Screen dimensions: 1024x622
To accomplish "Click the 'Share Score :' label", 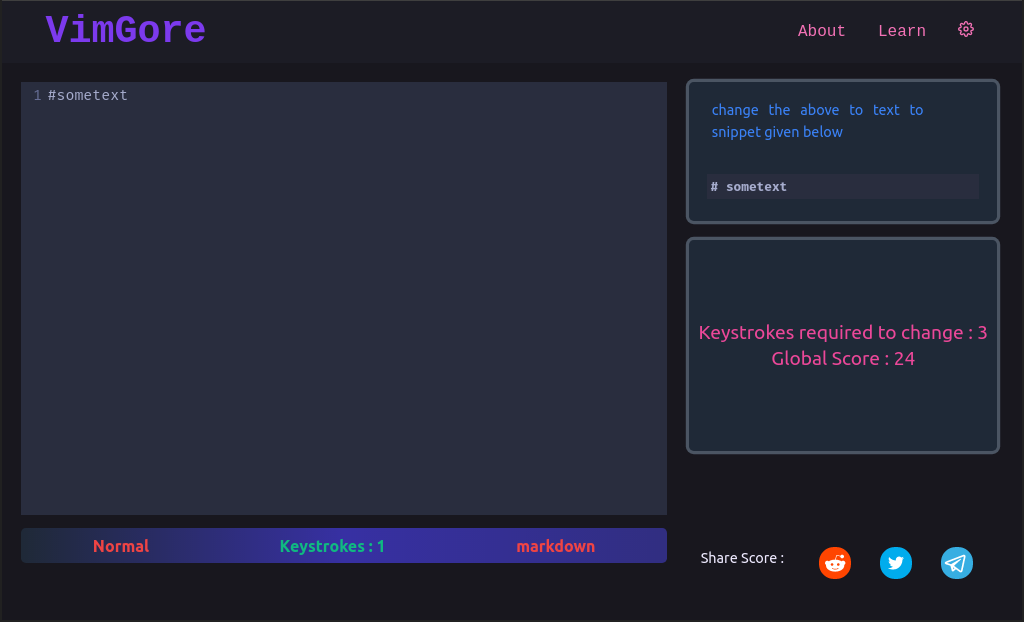I will tap(742, 558).
